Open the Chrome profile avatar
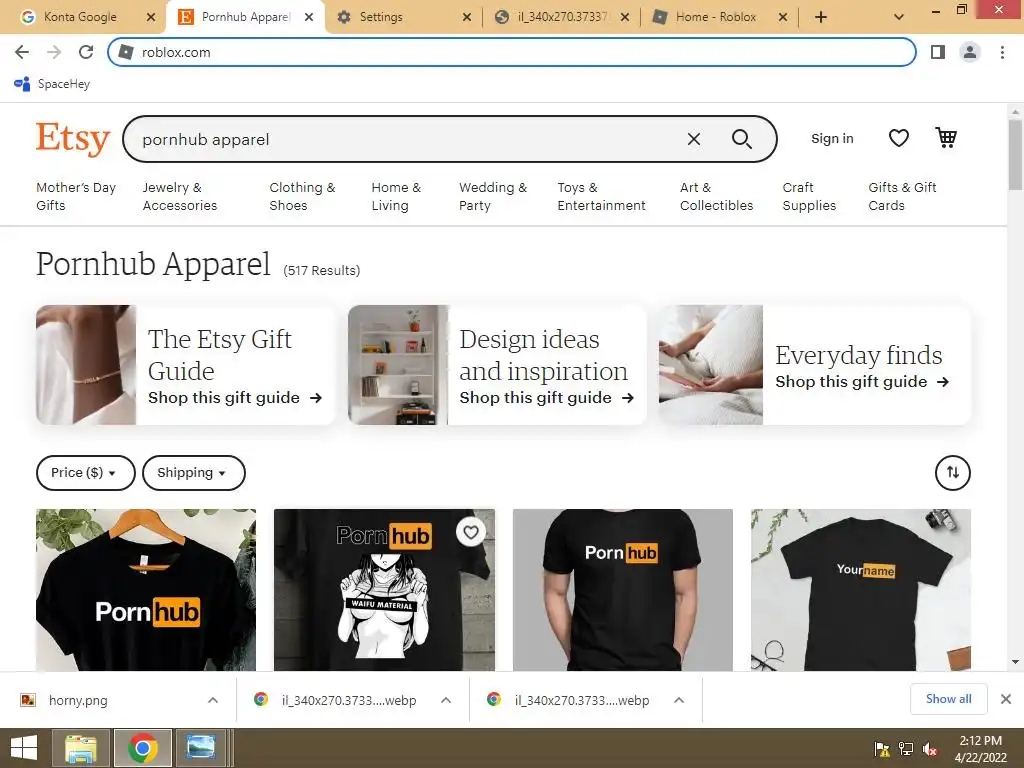Viewport: 1024px width, 768px height. tap(970, 52)
